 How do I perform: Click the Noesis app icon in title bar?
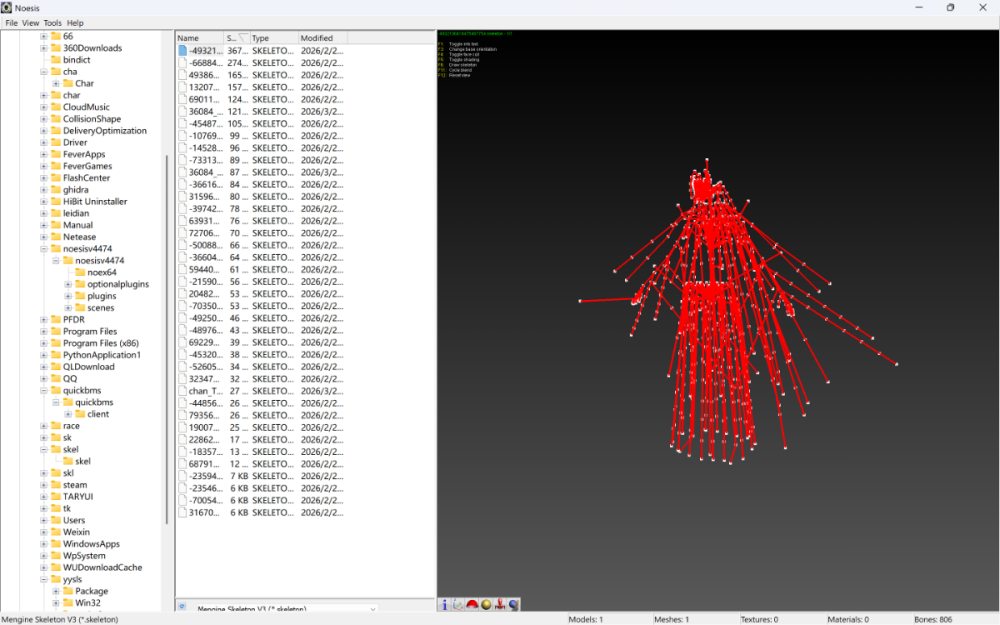click(7, 8)
